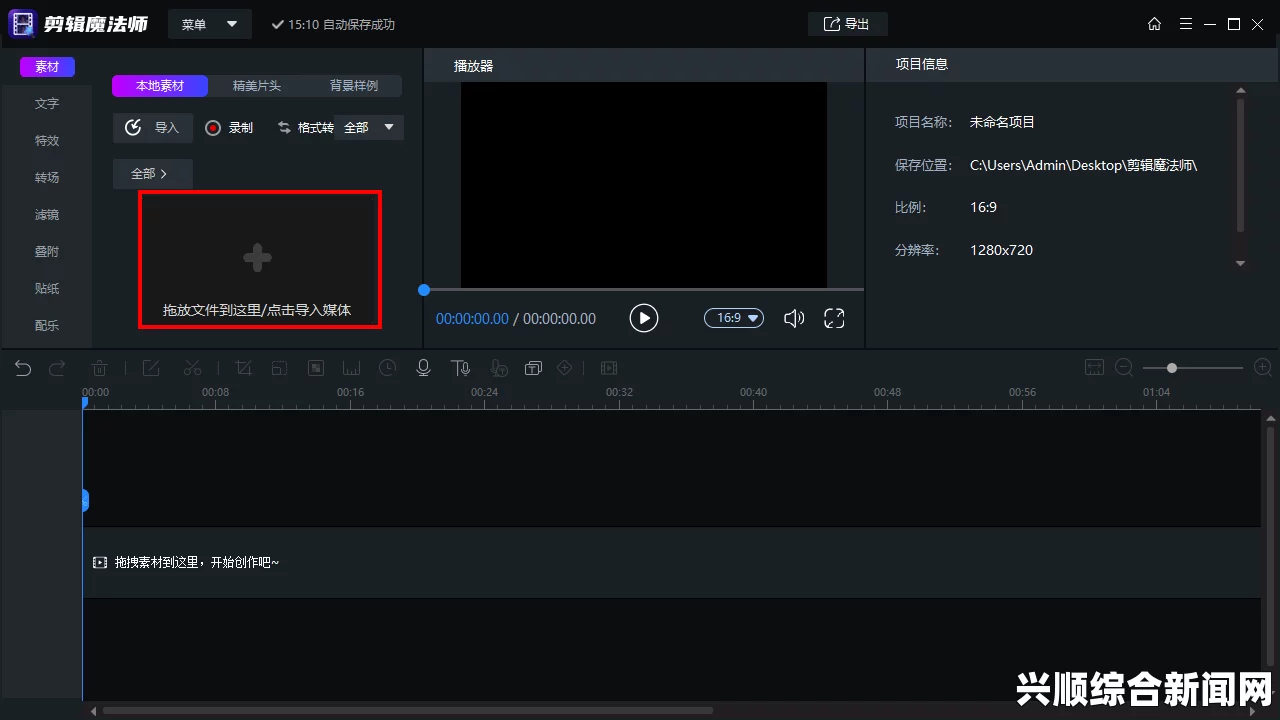The width and height of the screenshot is (1280, 720).
Task: Switch to the 背景样例 tab
Action: point(354,86)
